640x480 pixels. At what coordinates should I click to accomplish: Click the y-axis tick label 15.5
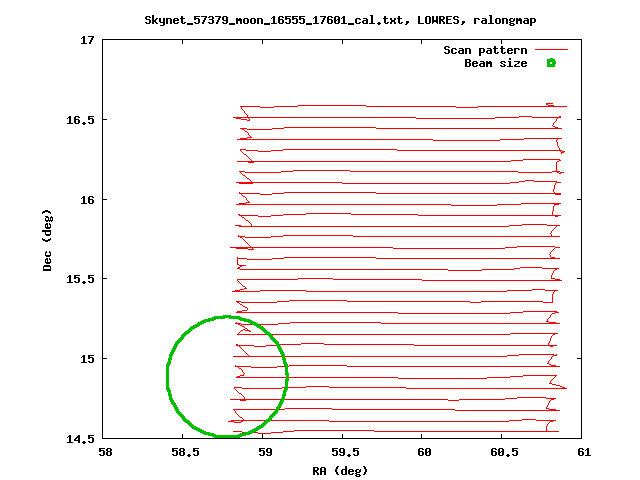80,279
